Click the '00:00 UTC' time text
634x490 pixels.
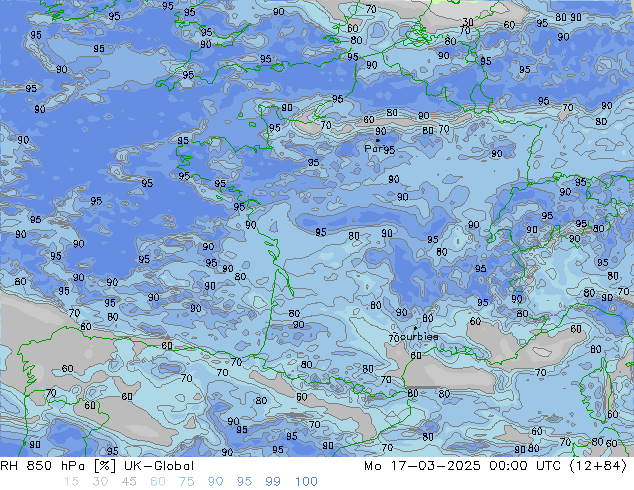525,466
